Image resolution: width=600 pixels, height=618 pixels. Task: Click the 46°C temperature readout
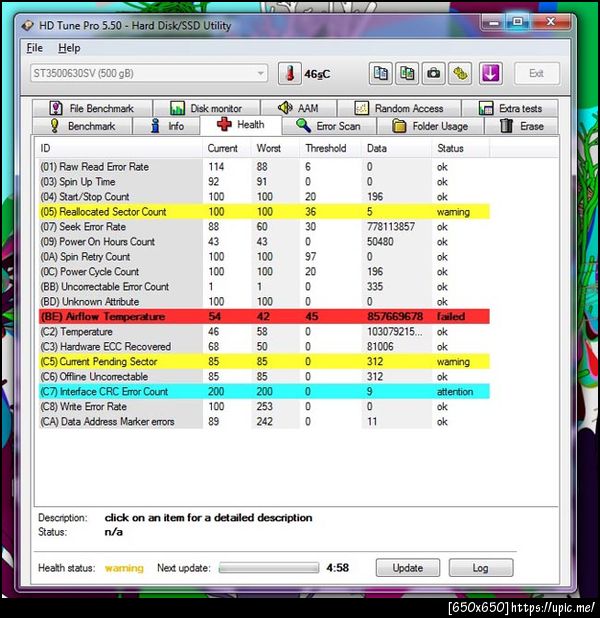(x=317, y=74)
